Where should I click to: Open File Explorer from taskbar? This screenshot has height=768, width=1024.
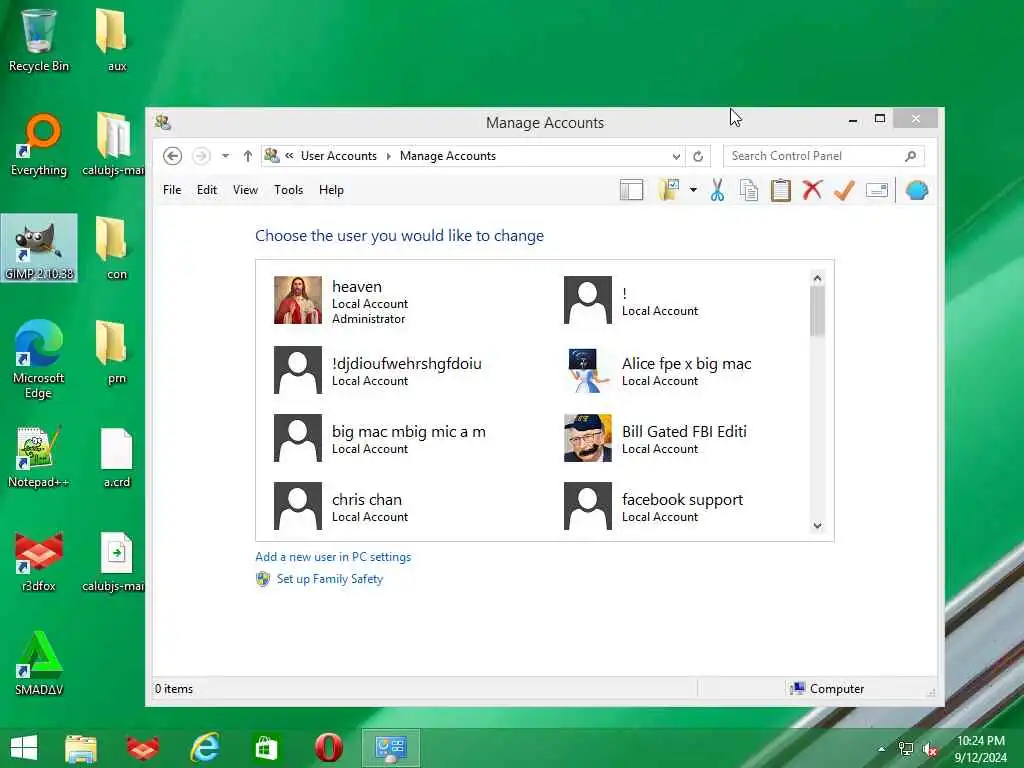pyautogui.click(x=81, y=748)
